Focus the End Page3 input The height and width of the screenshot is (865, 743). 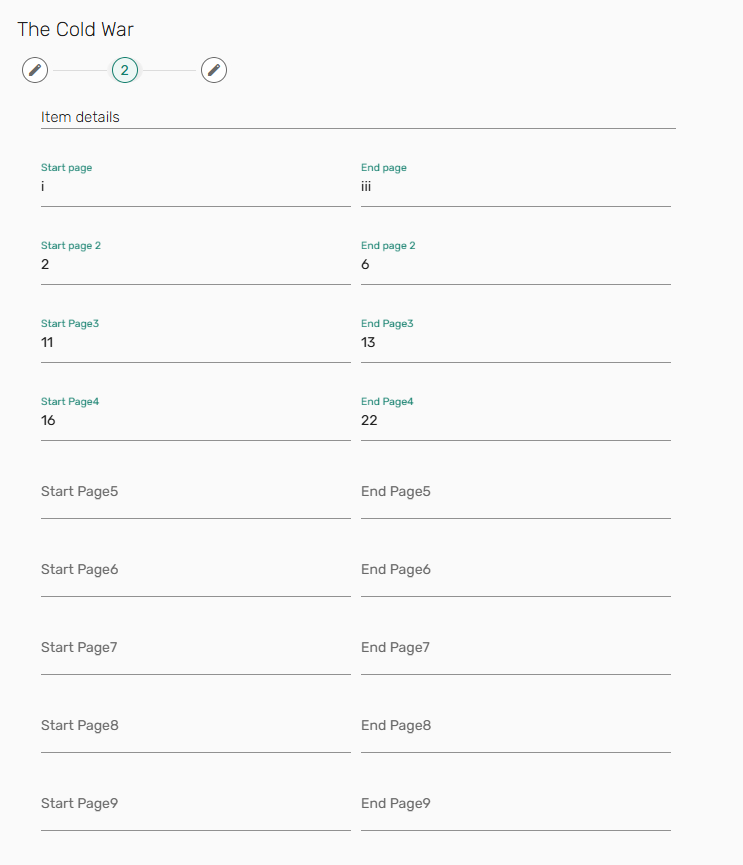pos(515,343)
